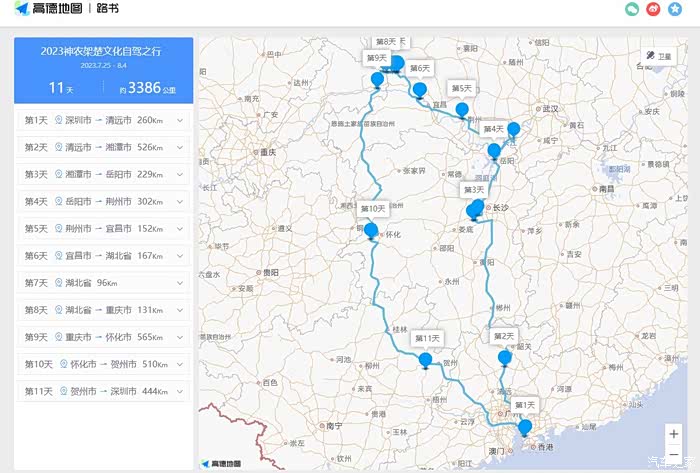Zoom out the map with minus button
The width and height of the screenshot is (700, 473).
click(x=674, y=451)
